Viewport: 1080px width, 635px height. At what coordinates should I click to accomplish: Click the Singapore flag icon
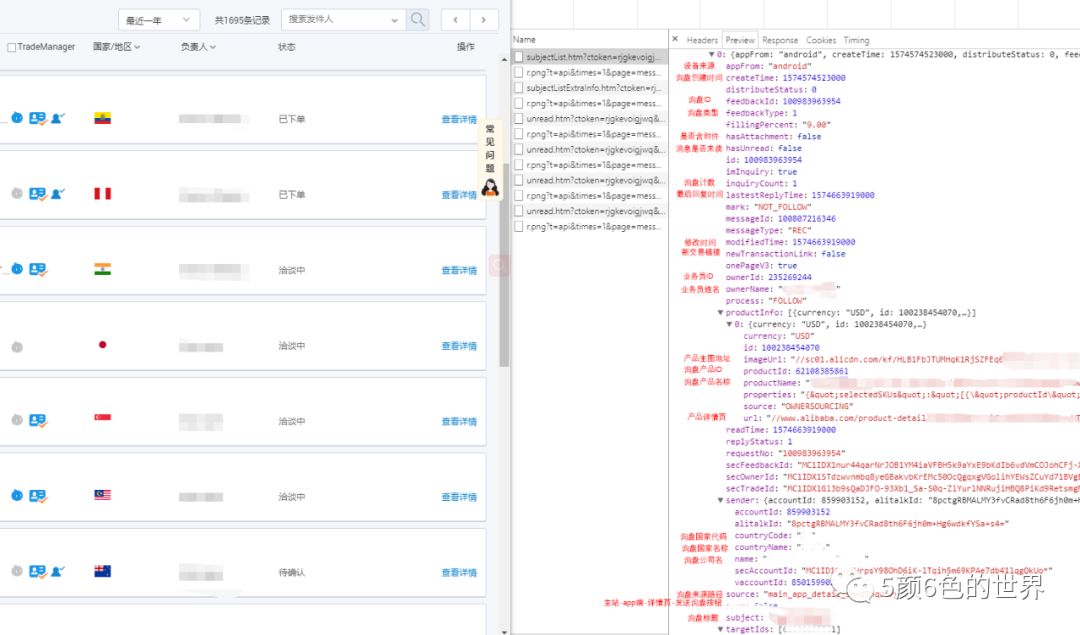pyautogui.click(x=103, y=417)
